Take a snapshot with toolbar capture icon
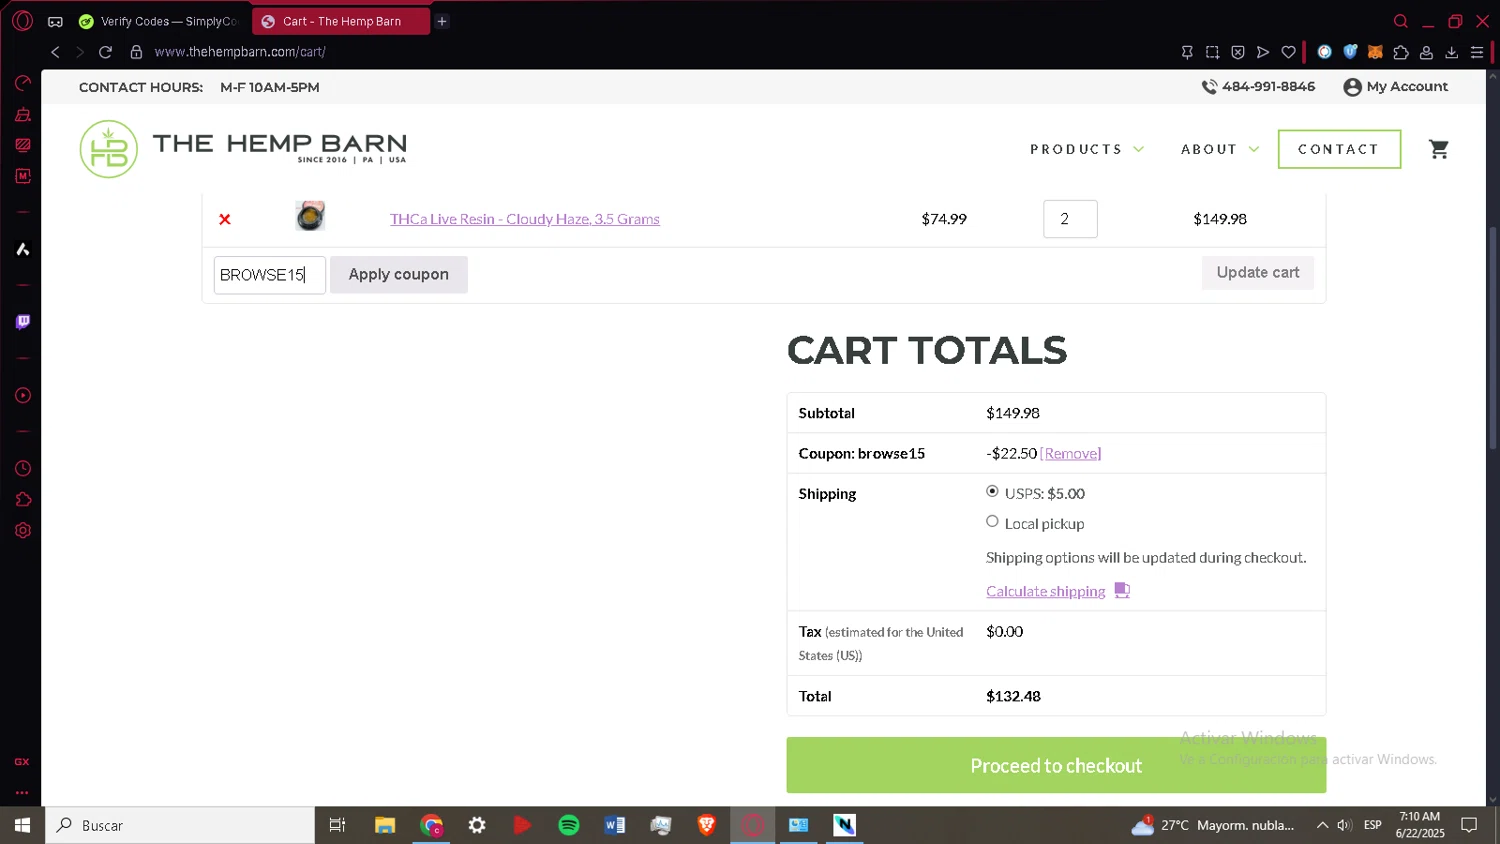 pyautogui.click(x=1212, y=52)
